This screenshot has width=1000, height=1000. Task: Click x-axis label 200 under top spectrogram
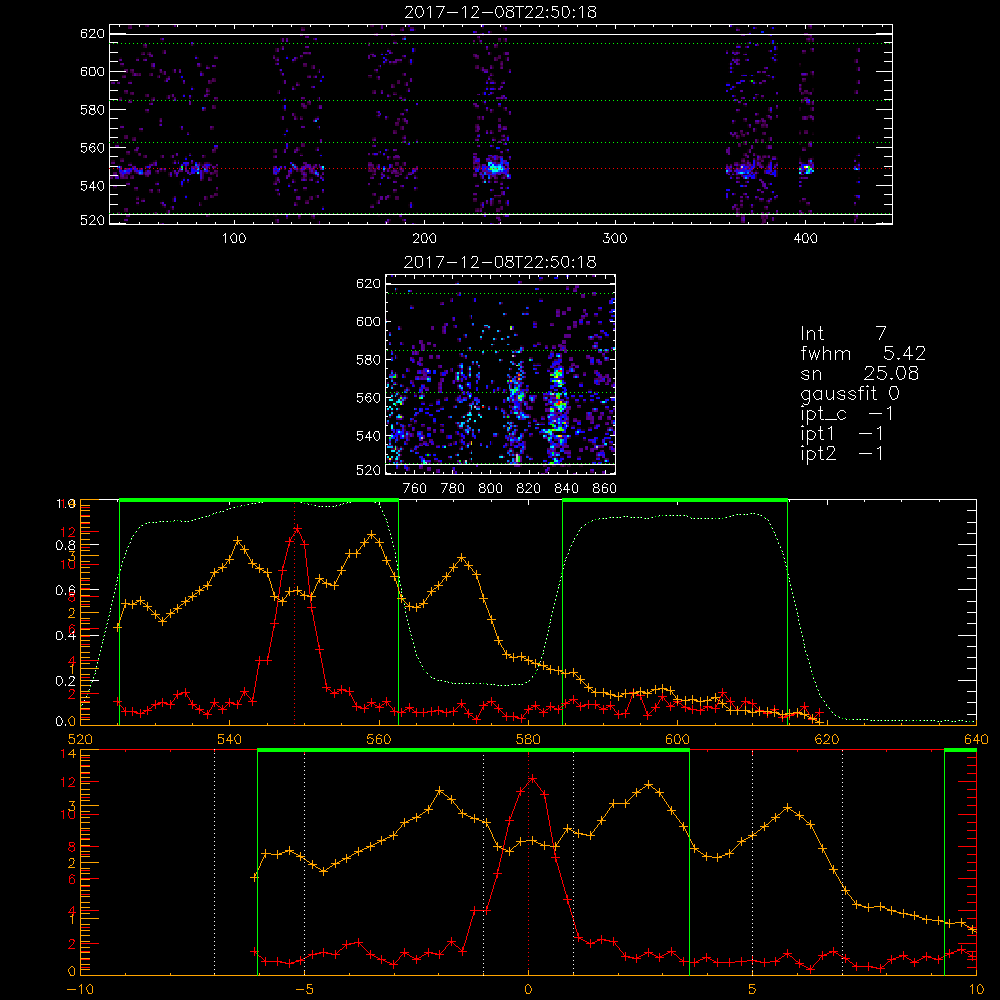pos(425,239)
